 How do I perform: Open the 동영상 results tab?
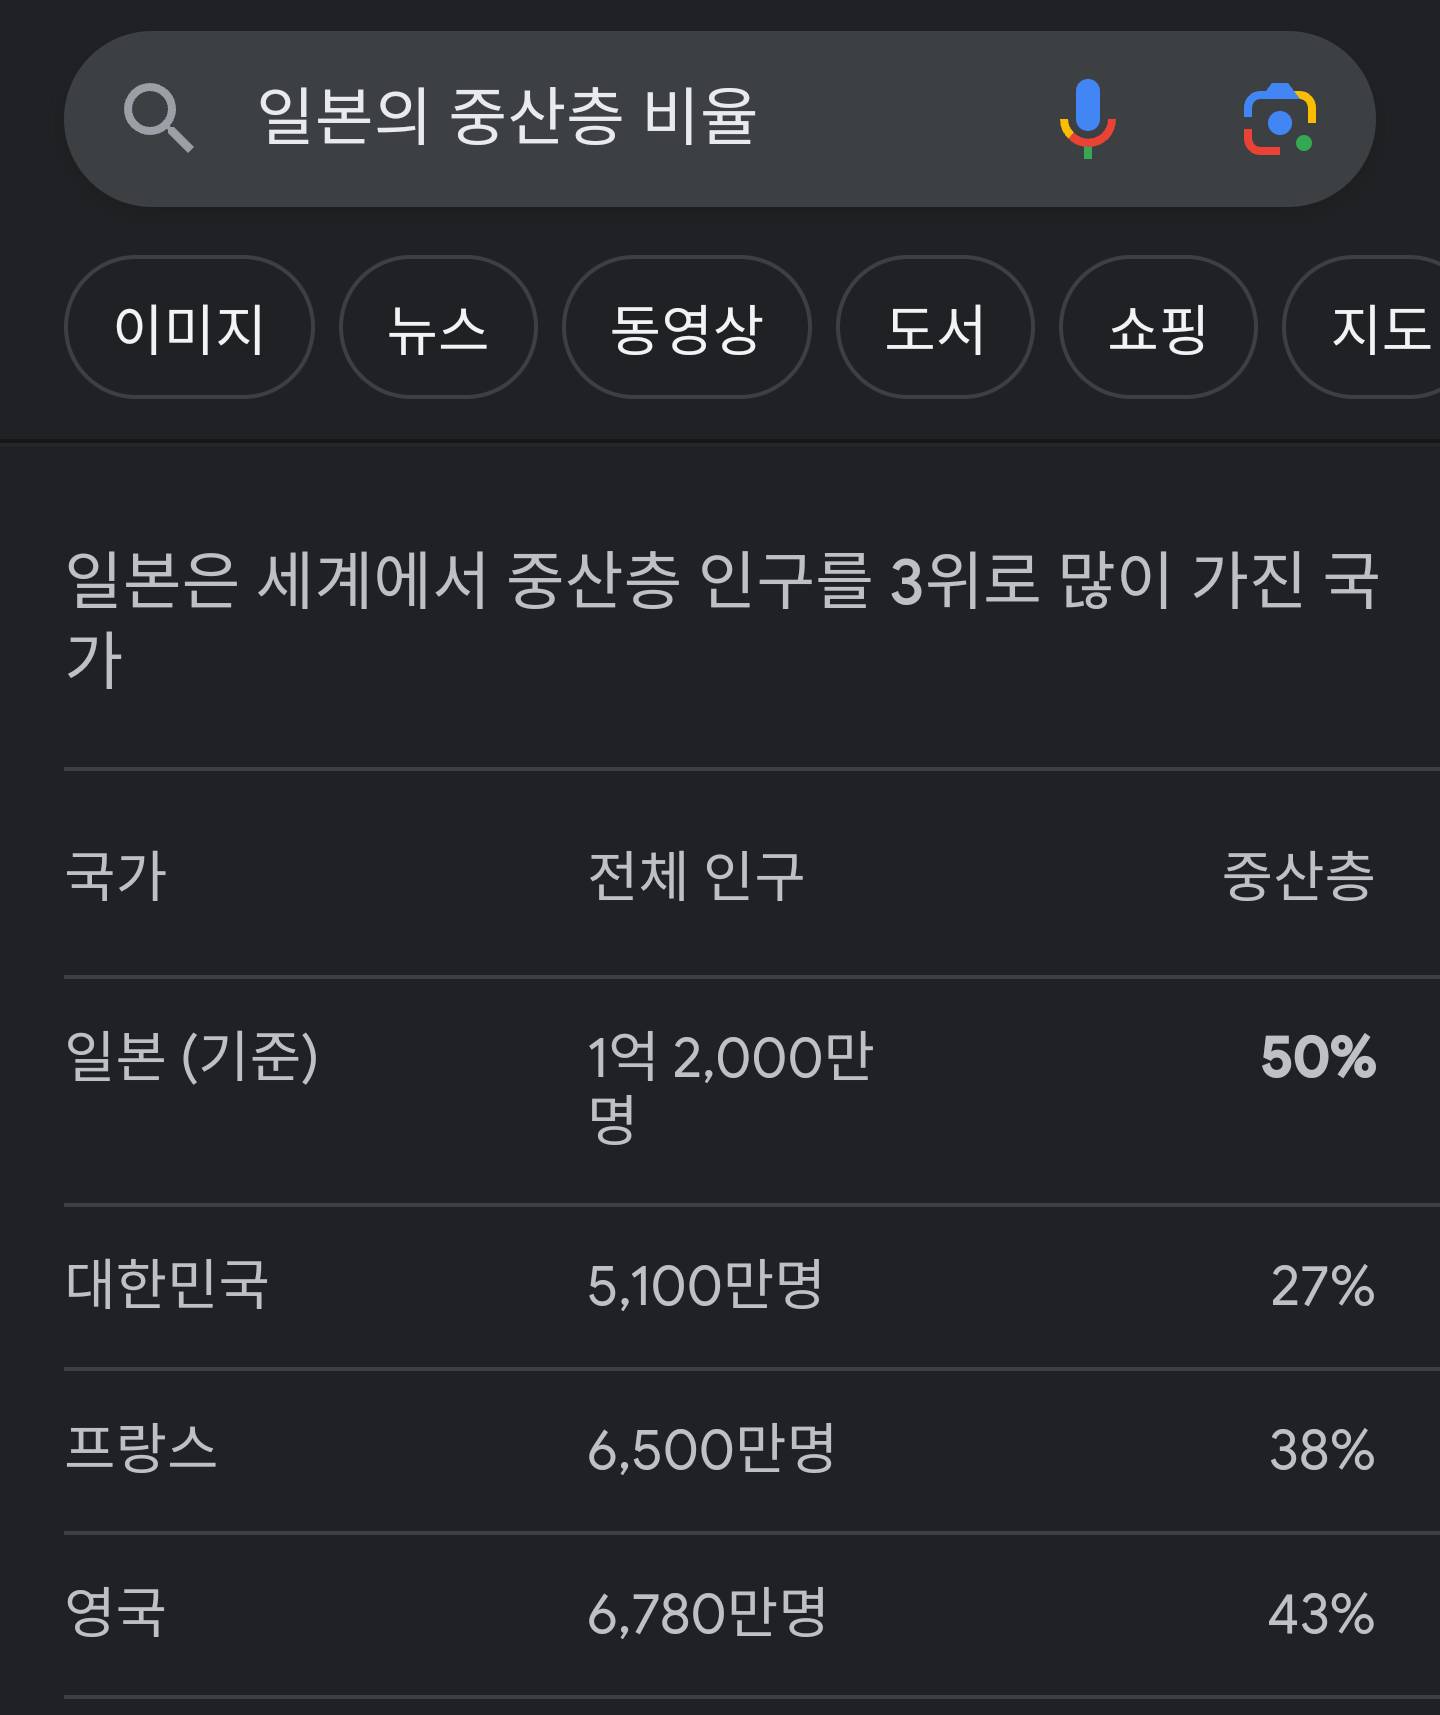point(686,328)
